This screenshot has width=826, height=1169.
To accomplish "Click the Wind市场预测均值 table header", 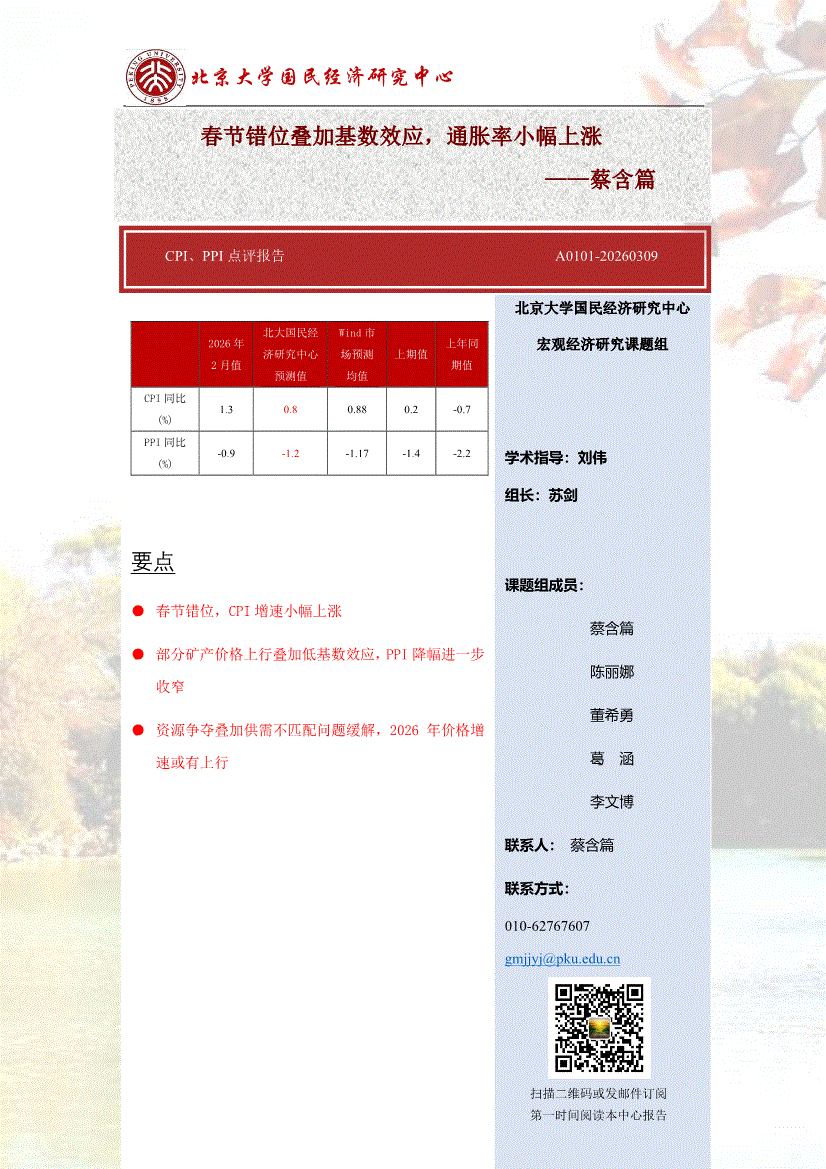I will (357, 354).
